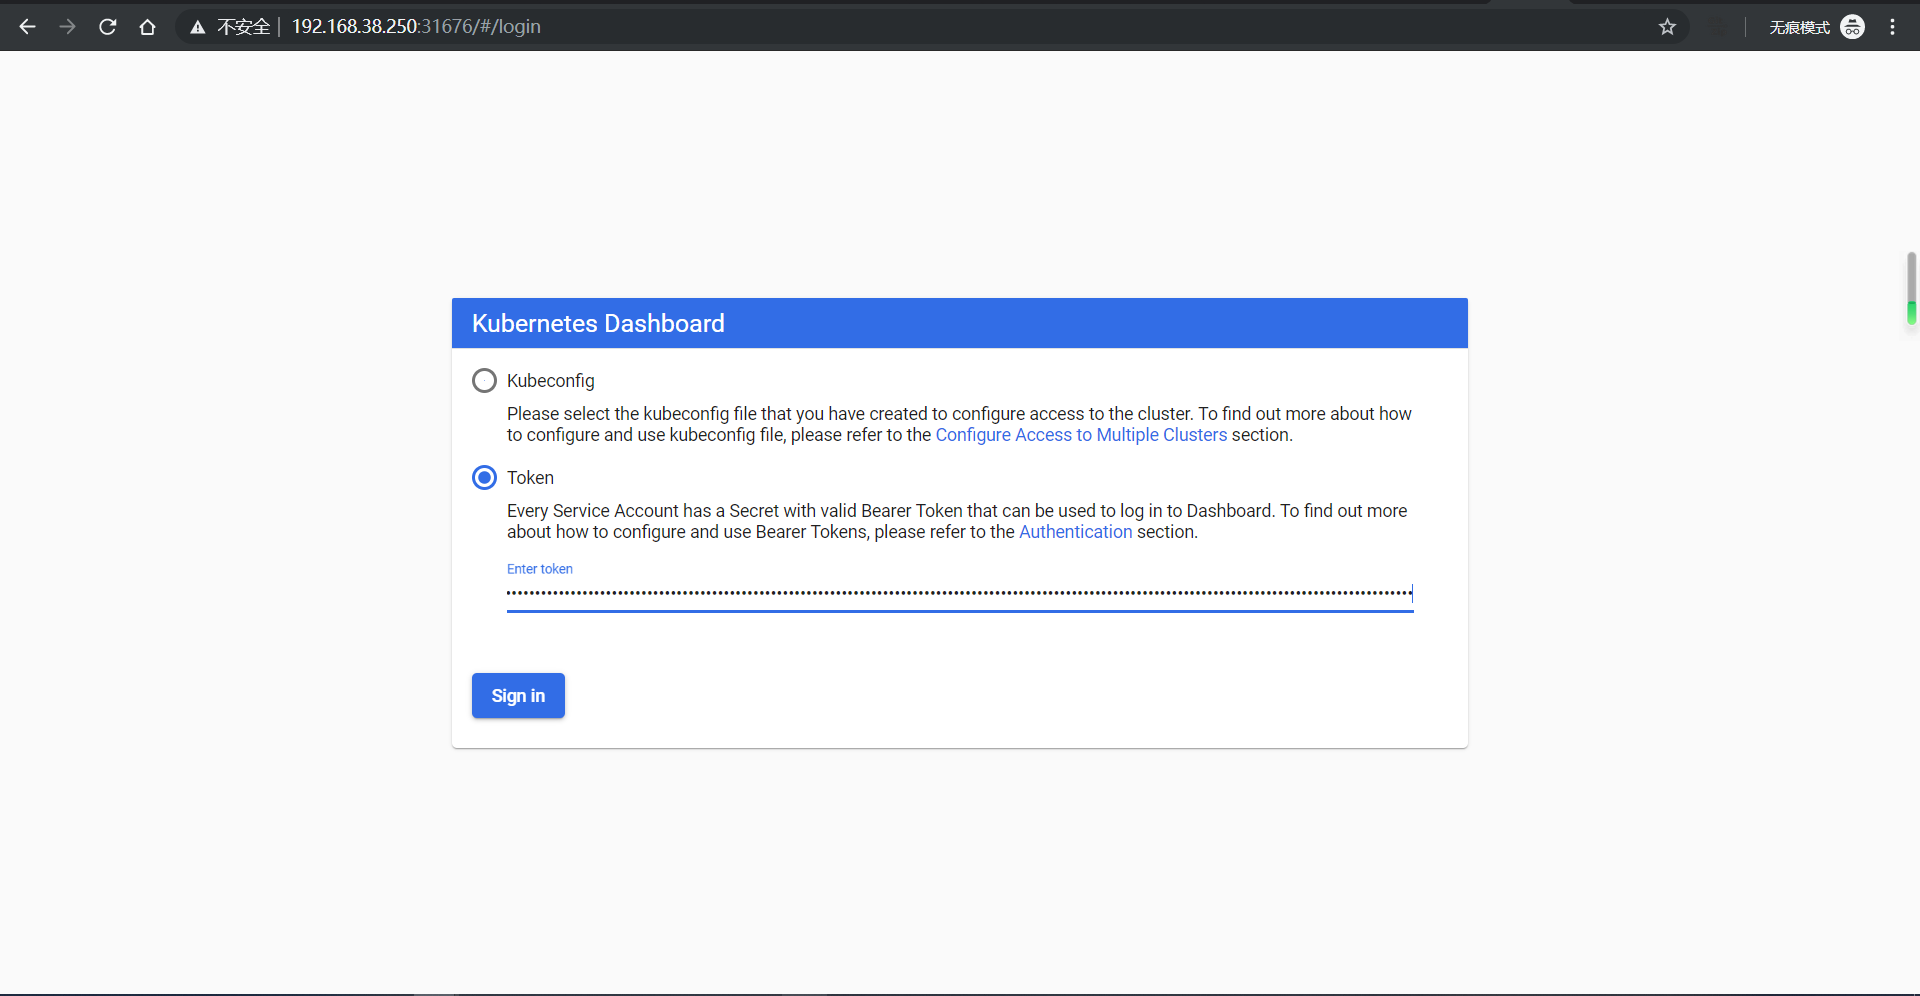Click the page vertical scrollbar thumb
This screenshot has width=1920, height=996.
point(1912,288)
